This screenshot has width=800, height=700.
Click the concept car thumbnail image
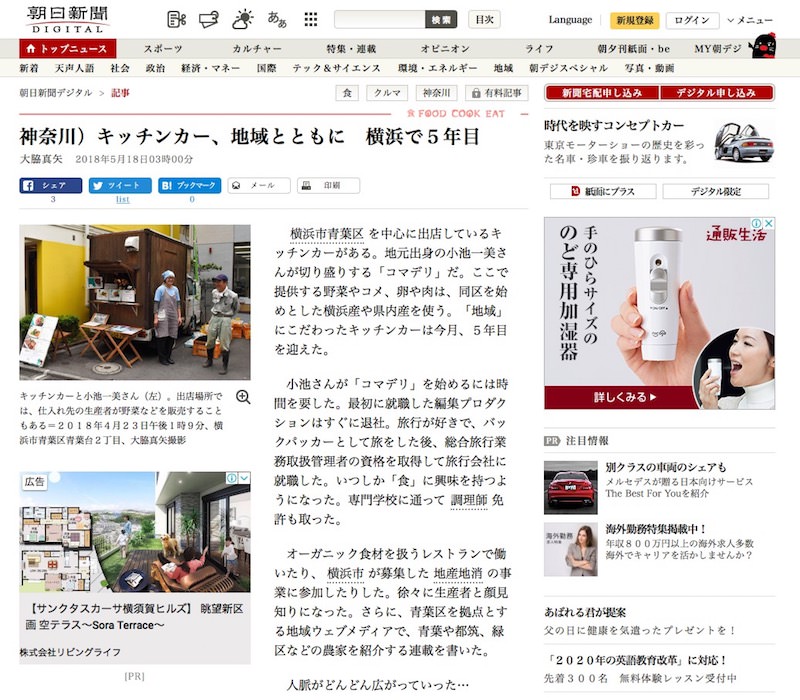745,142
